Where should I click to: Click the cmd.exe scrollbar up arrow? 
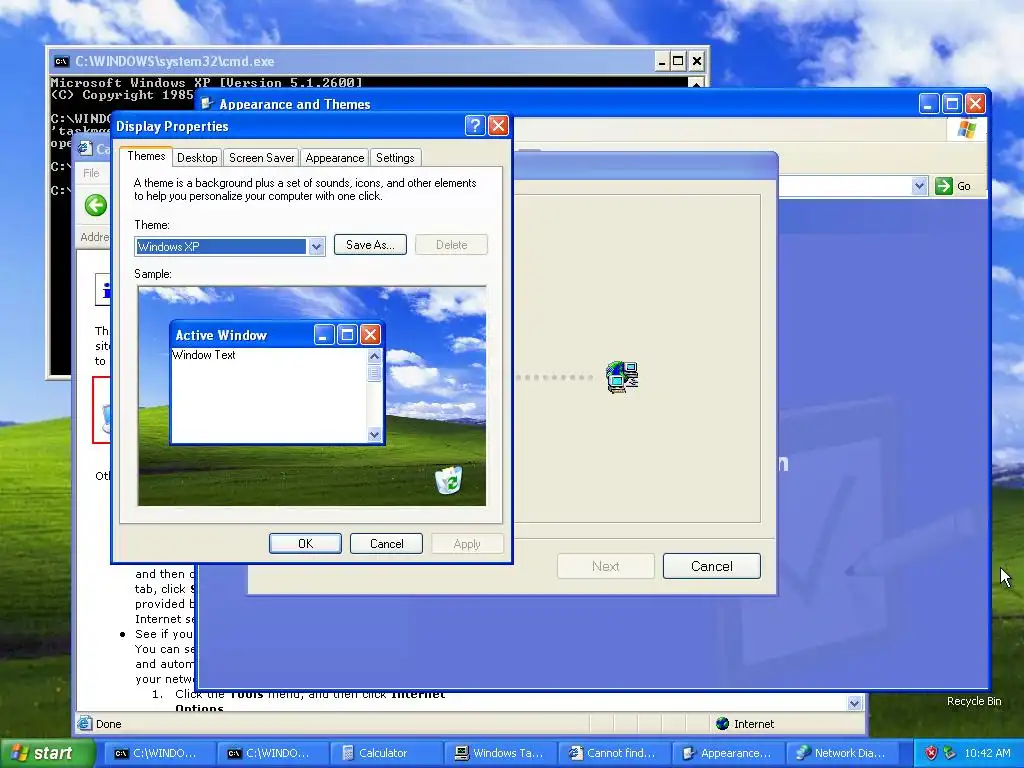pyautogui.click(x=696, y=83)
